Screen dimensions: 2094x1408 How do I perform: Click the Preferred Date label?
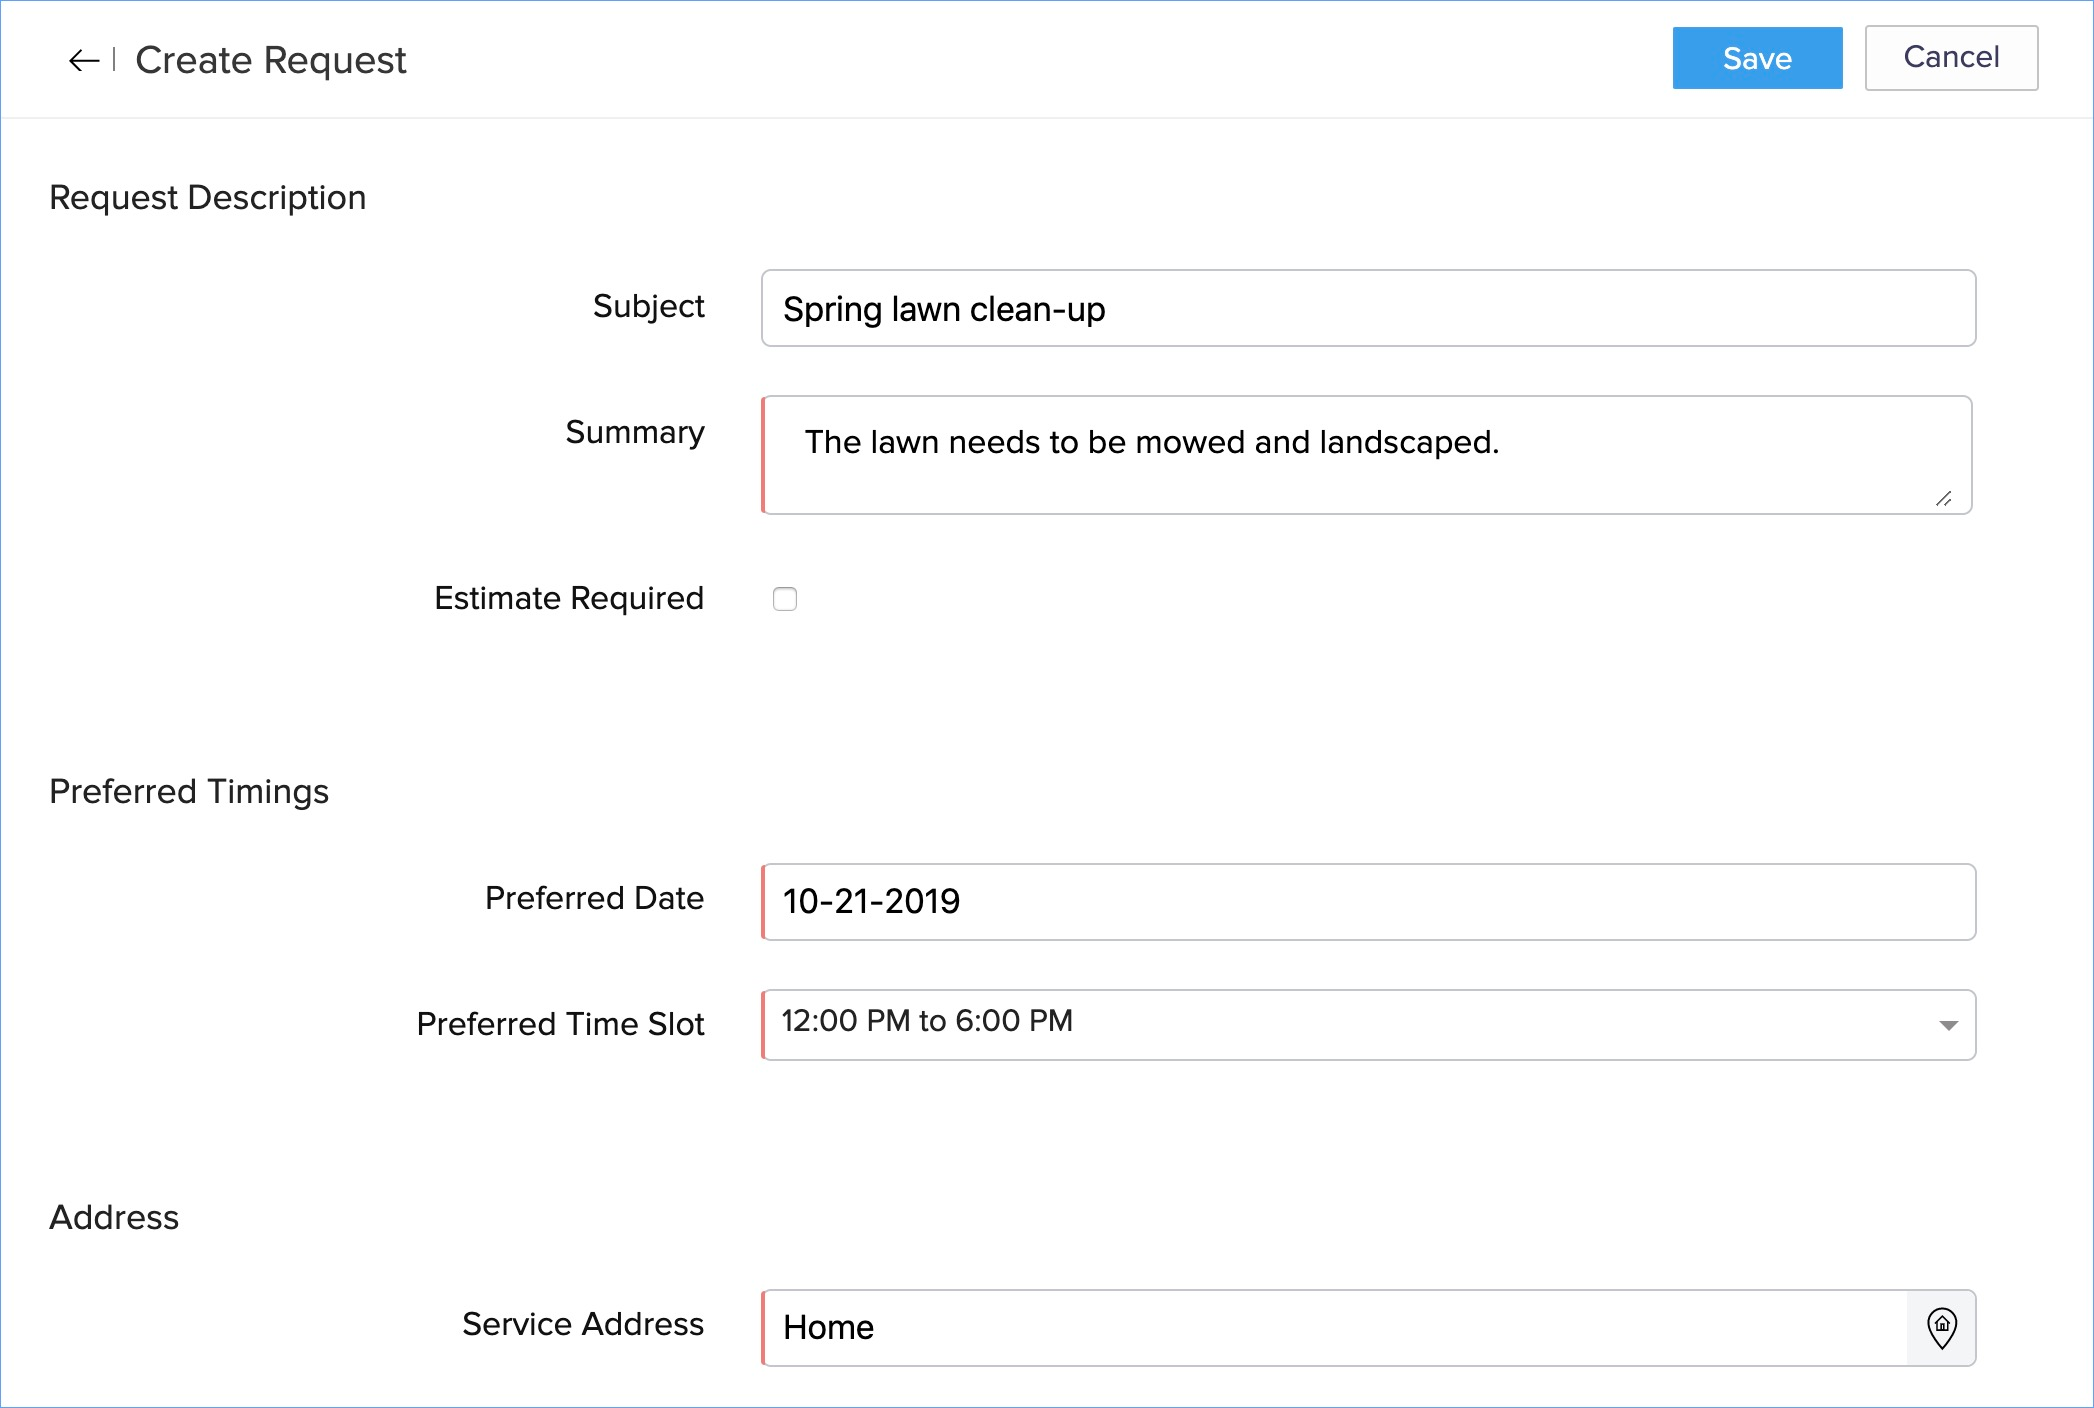tap(594, 898)
